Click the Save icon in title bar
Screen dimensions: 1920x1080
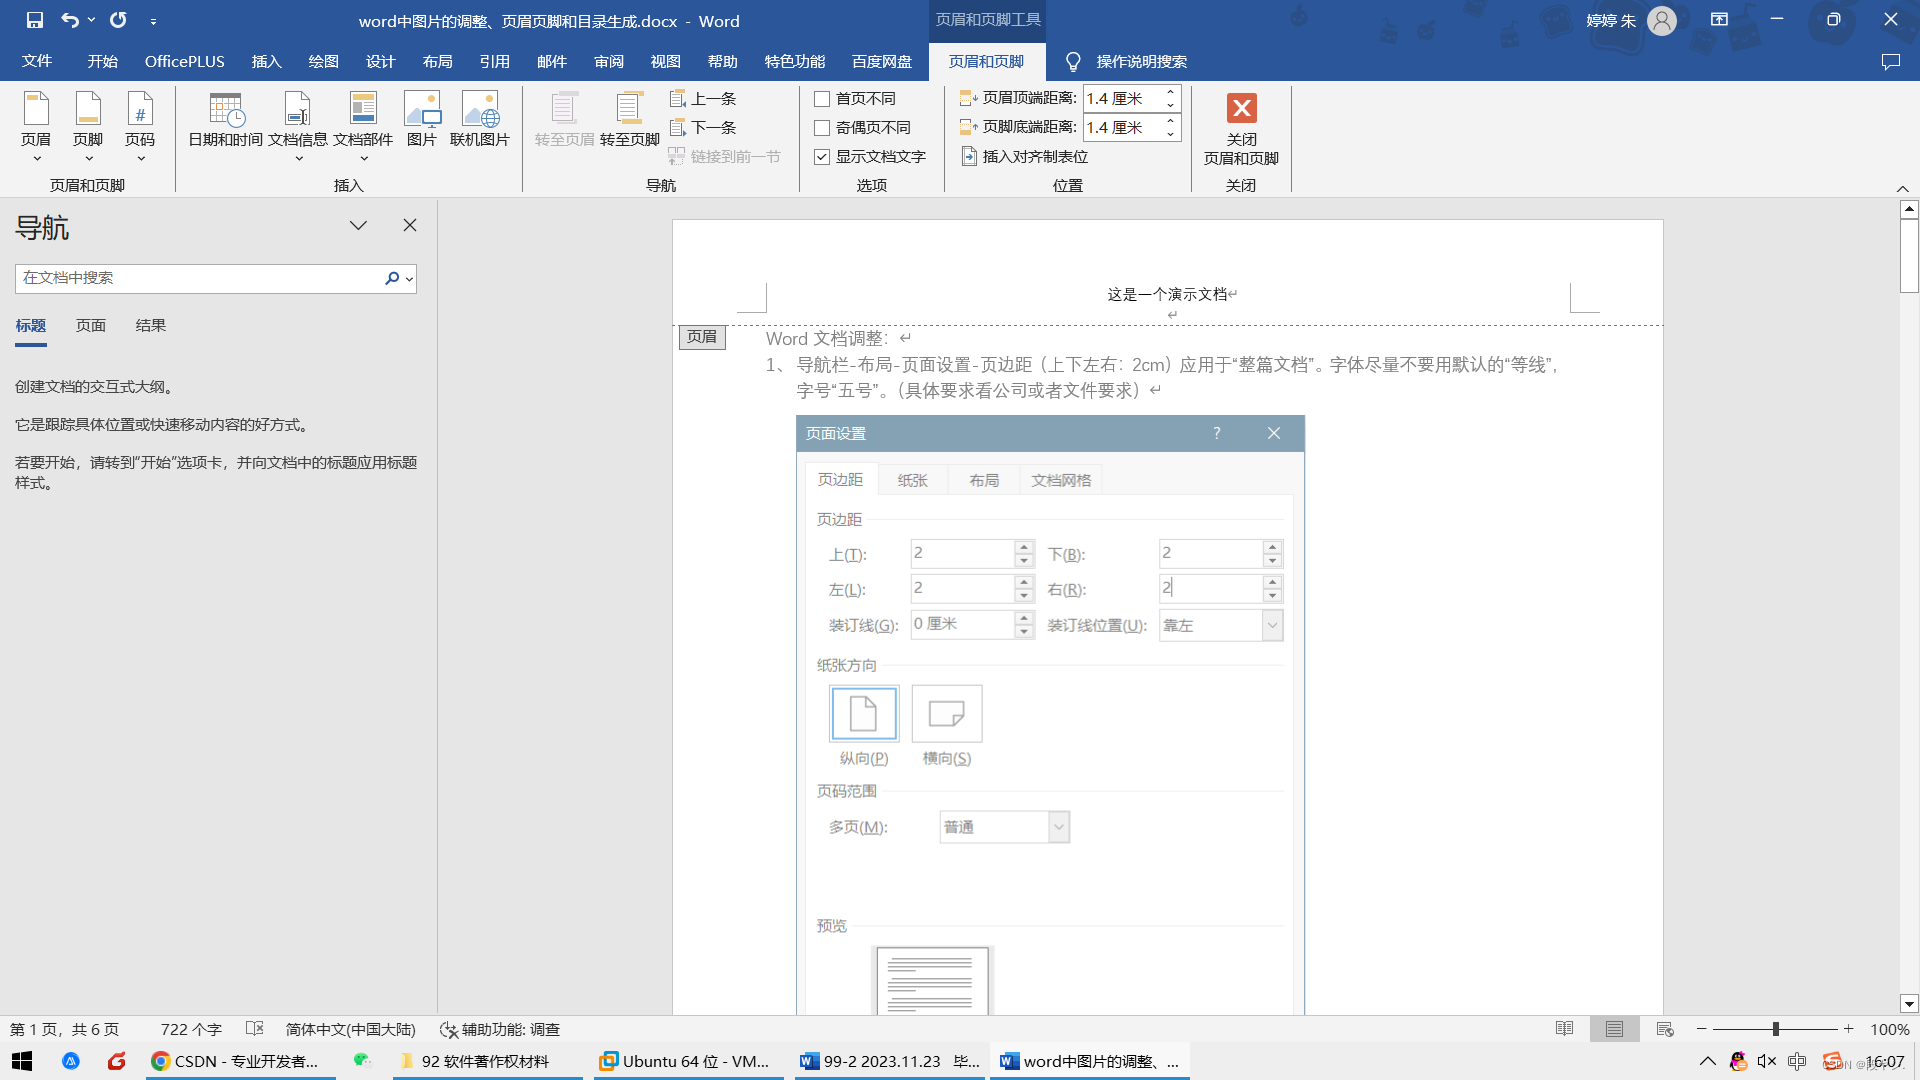(x=35, y=20)
